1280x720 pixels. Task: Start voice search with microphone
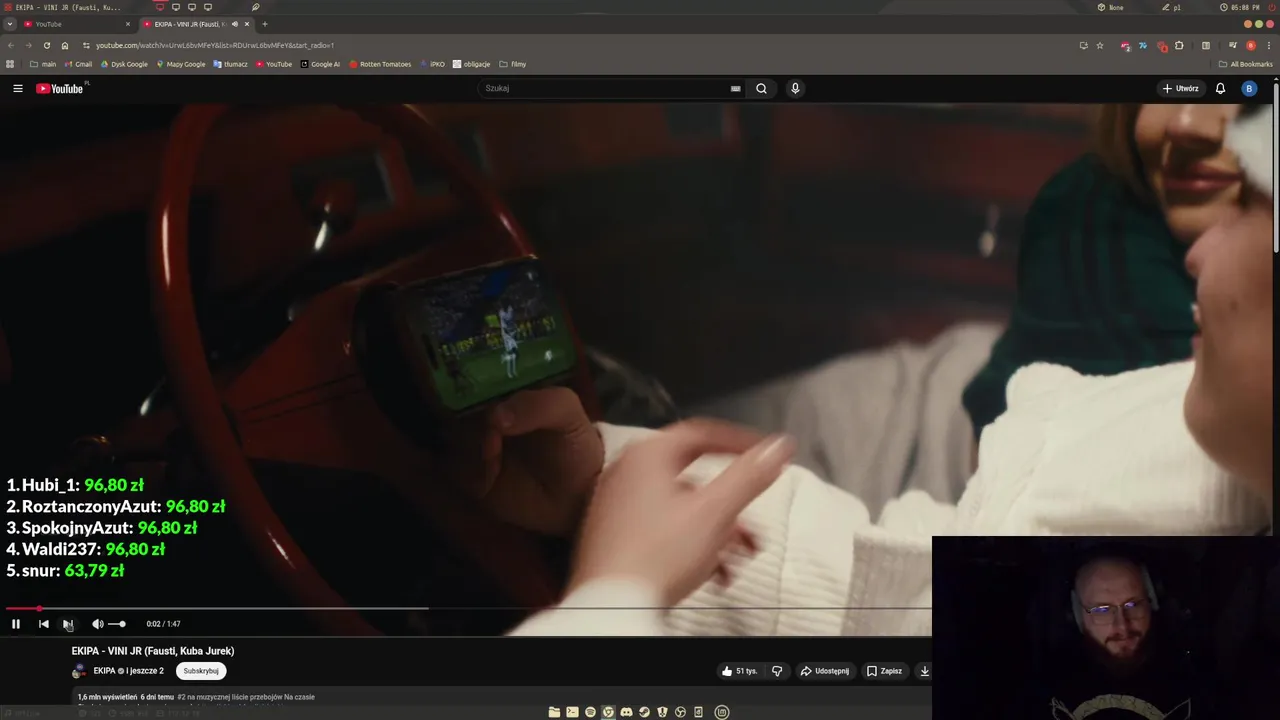[x=795, y=88]
